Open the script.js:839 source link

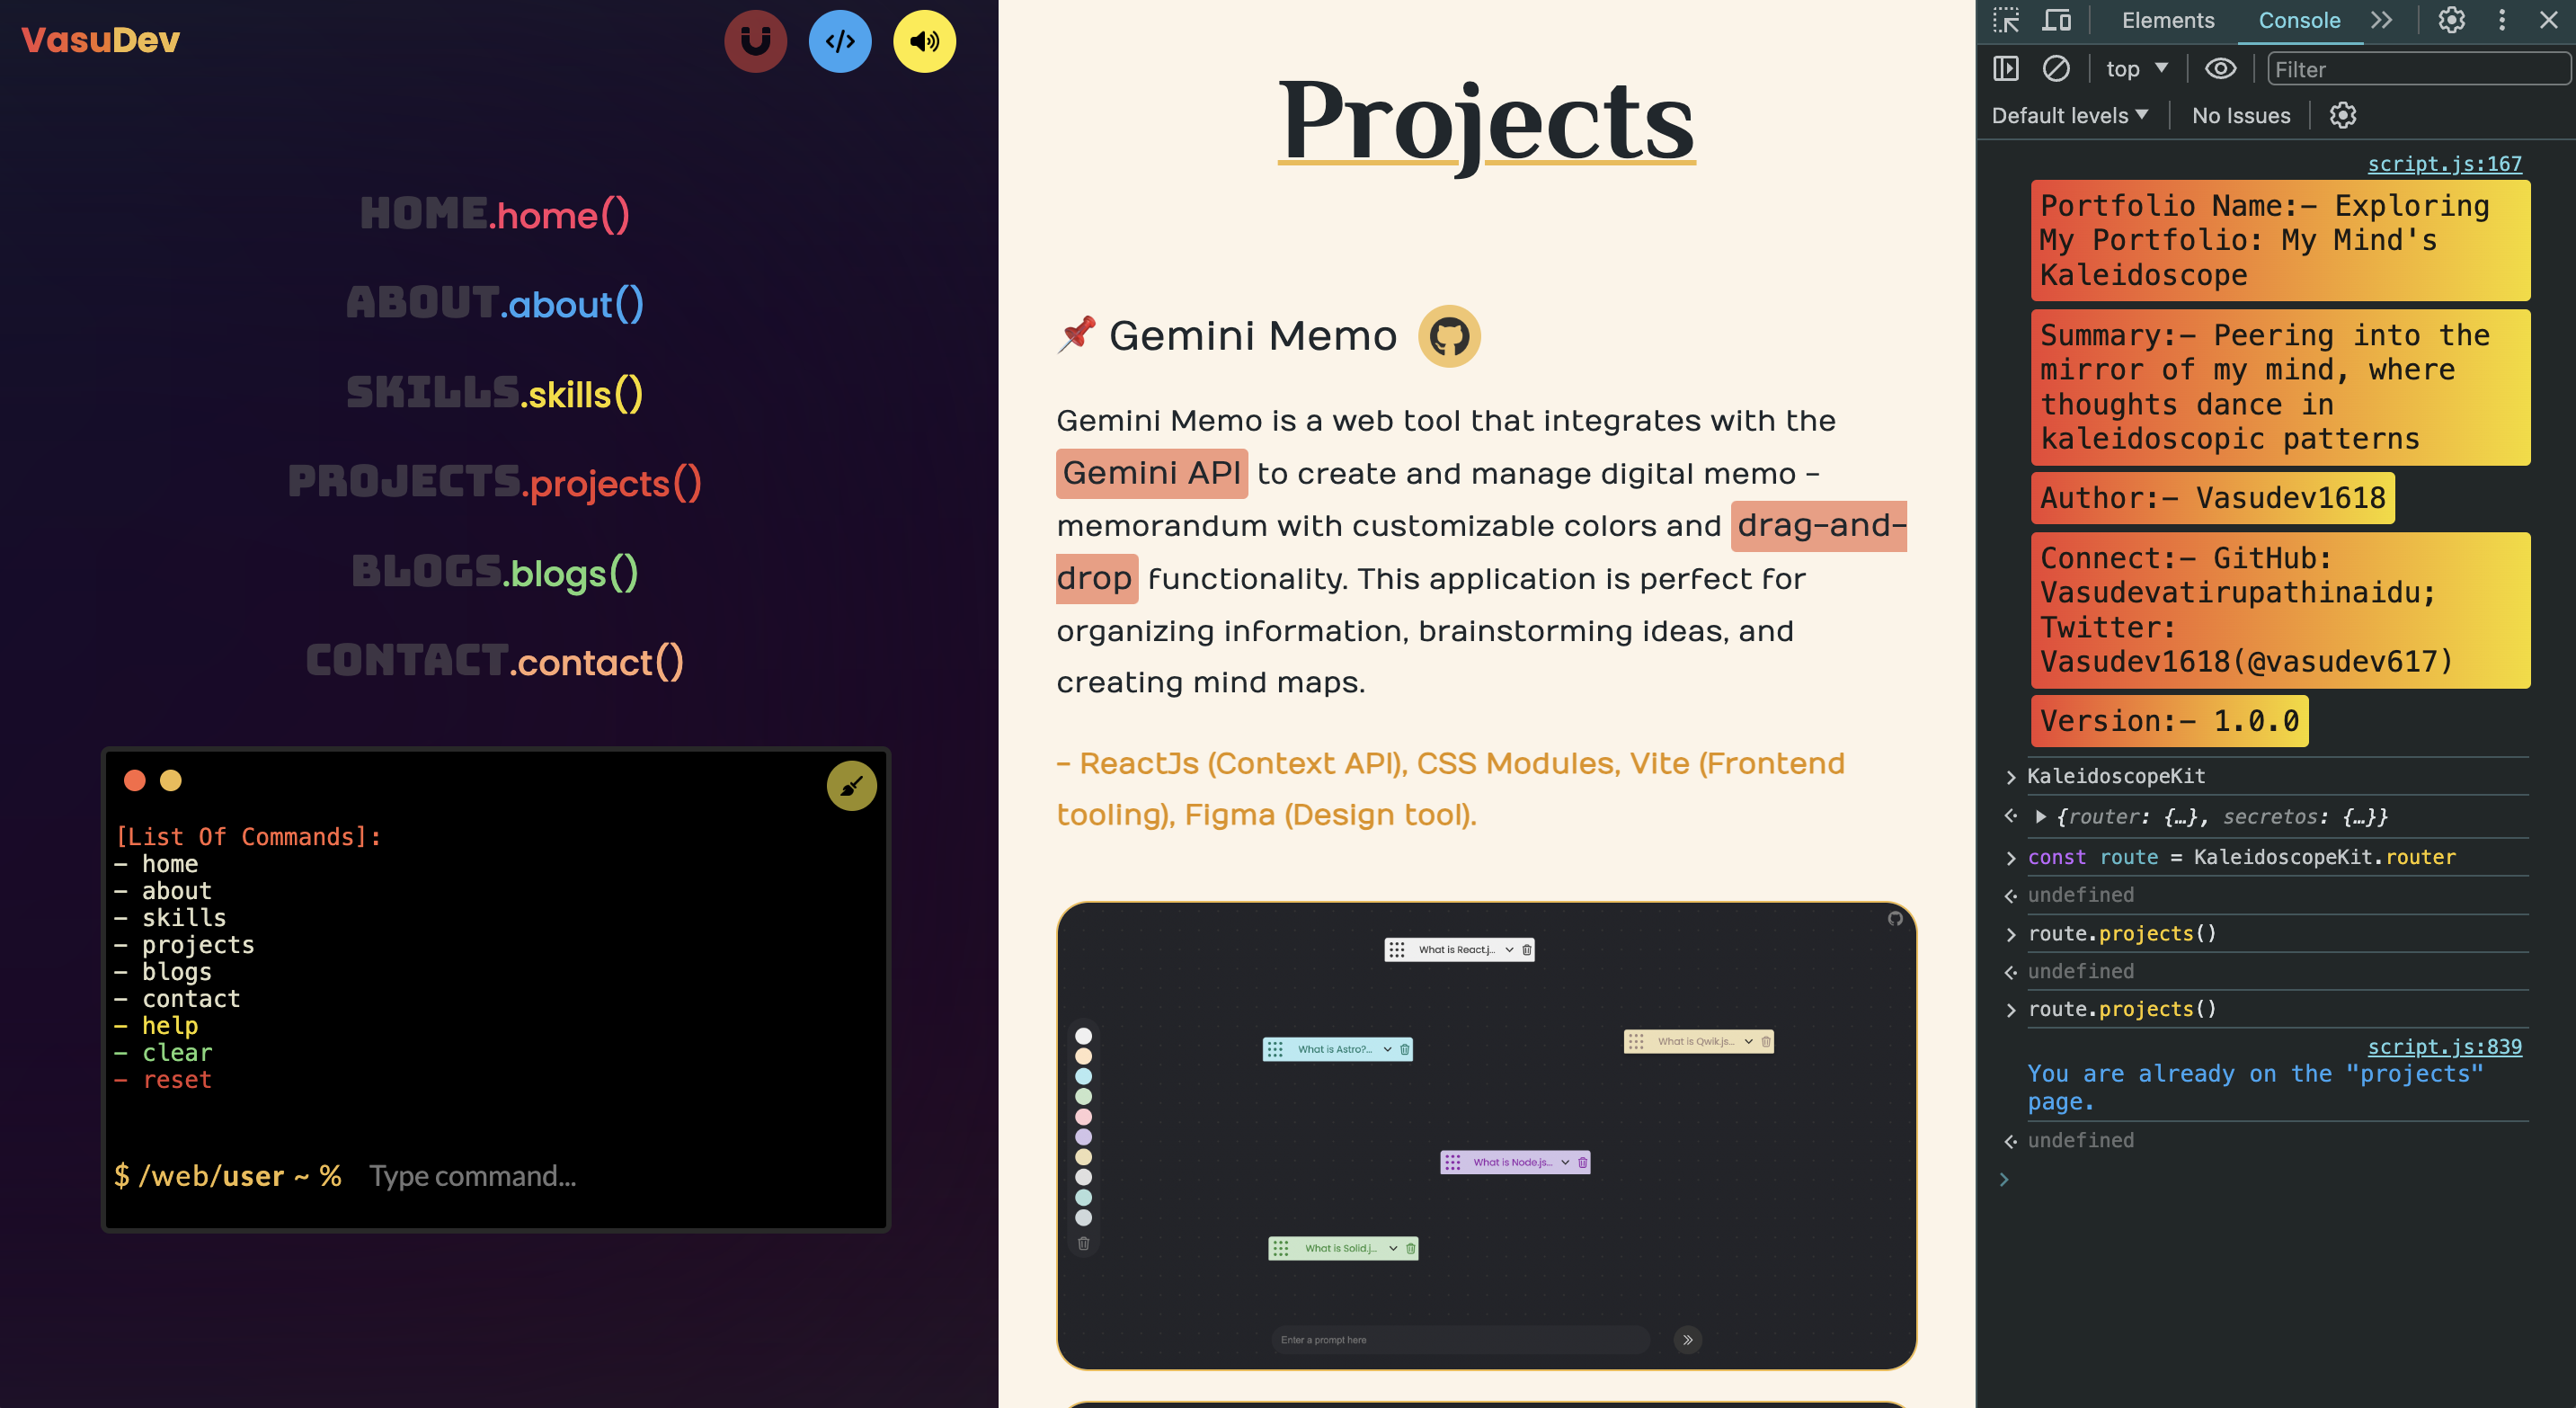click(x=2443, y=1047)
